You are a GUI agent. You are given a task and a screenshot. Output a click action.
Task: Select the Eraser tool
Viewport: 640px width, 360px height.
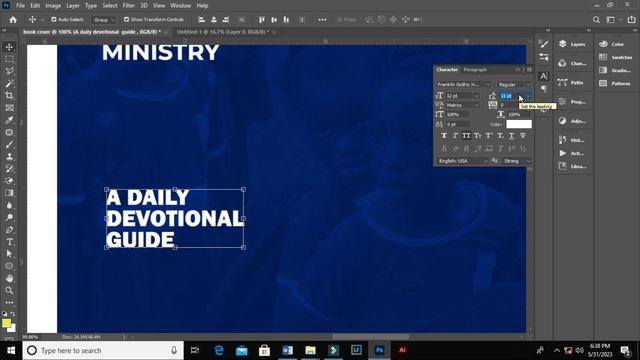click(9, 181)
